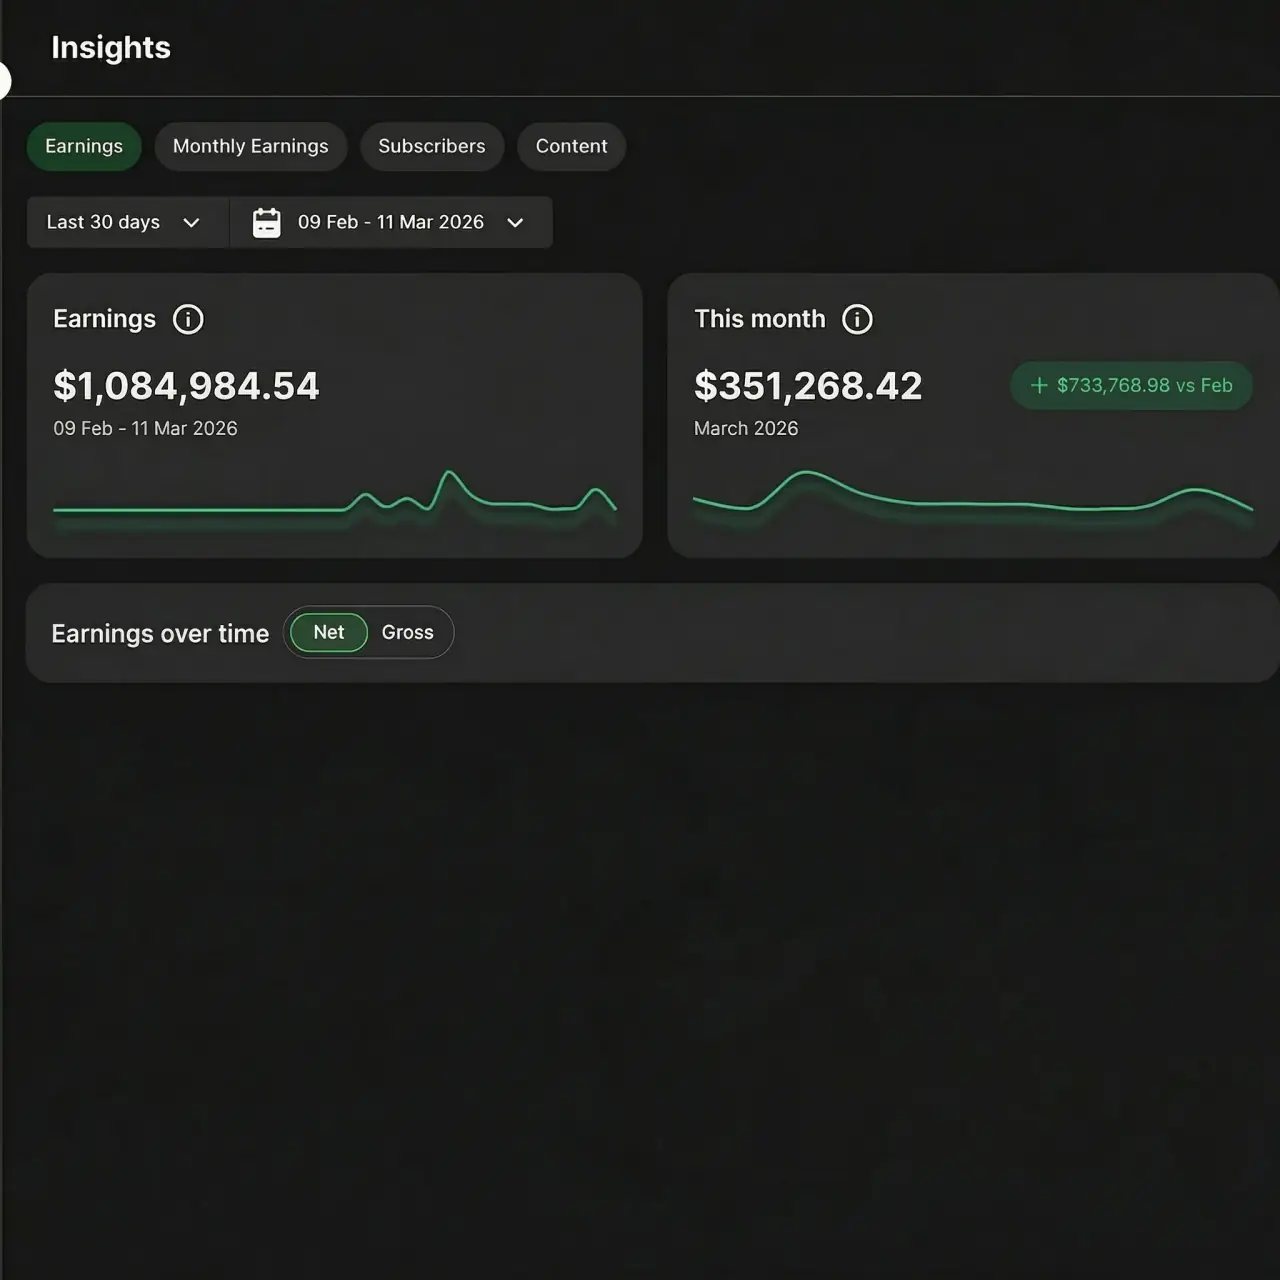This screenshot has height=1280, width=1280.
Task: Click chevron next to date range
Action: (515, 223)
